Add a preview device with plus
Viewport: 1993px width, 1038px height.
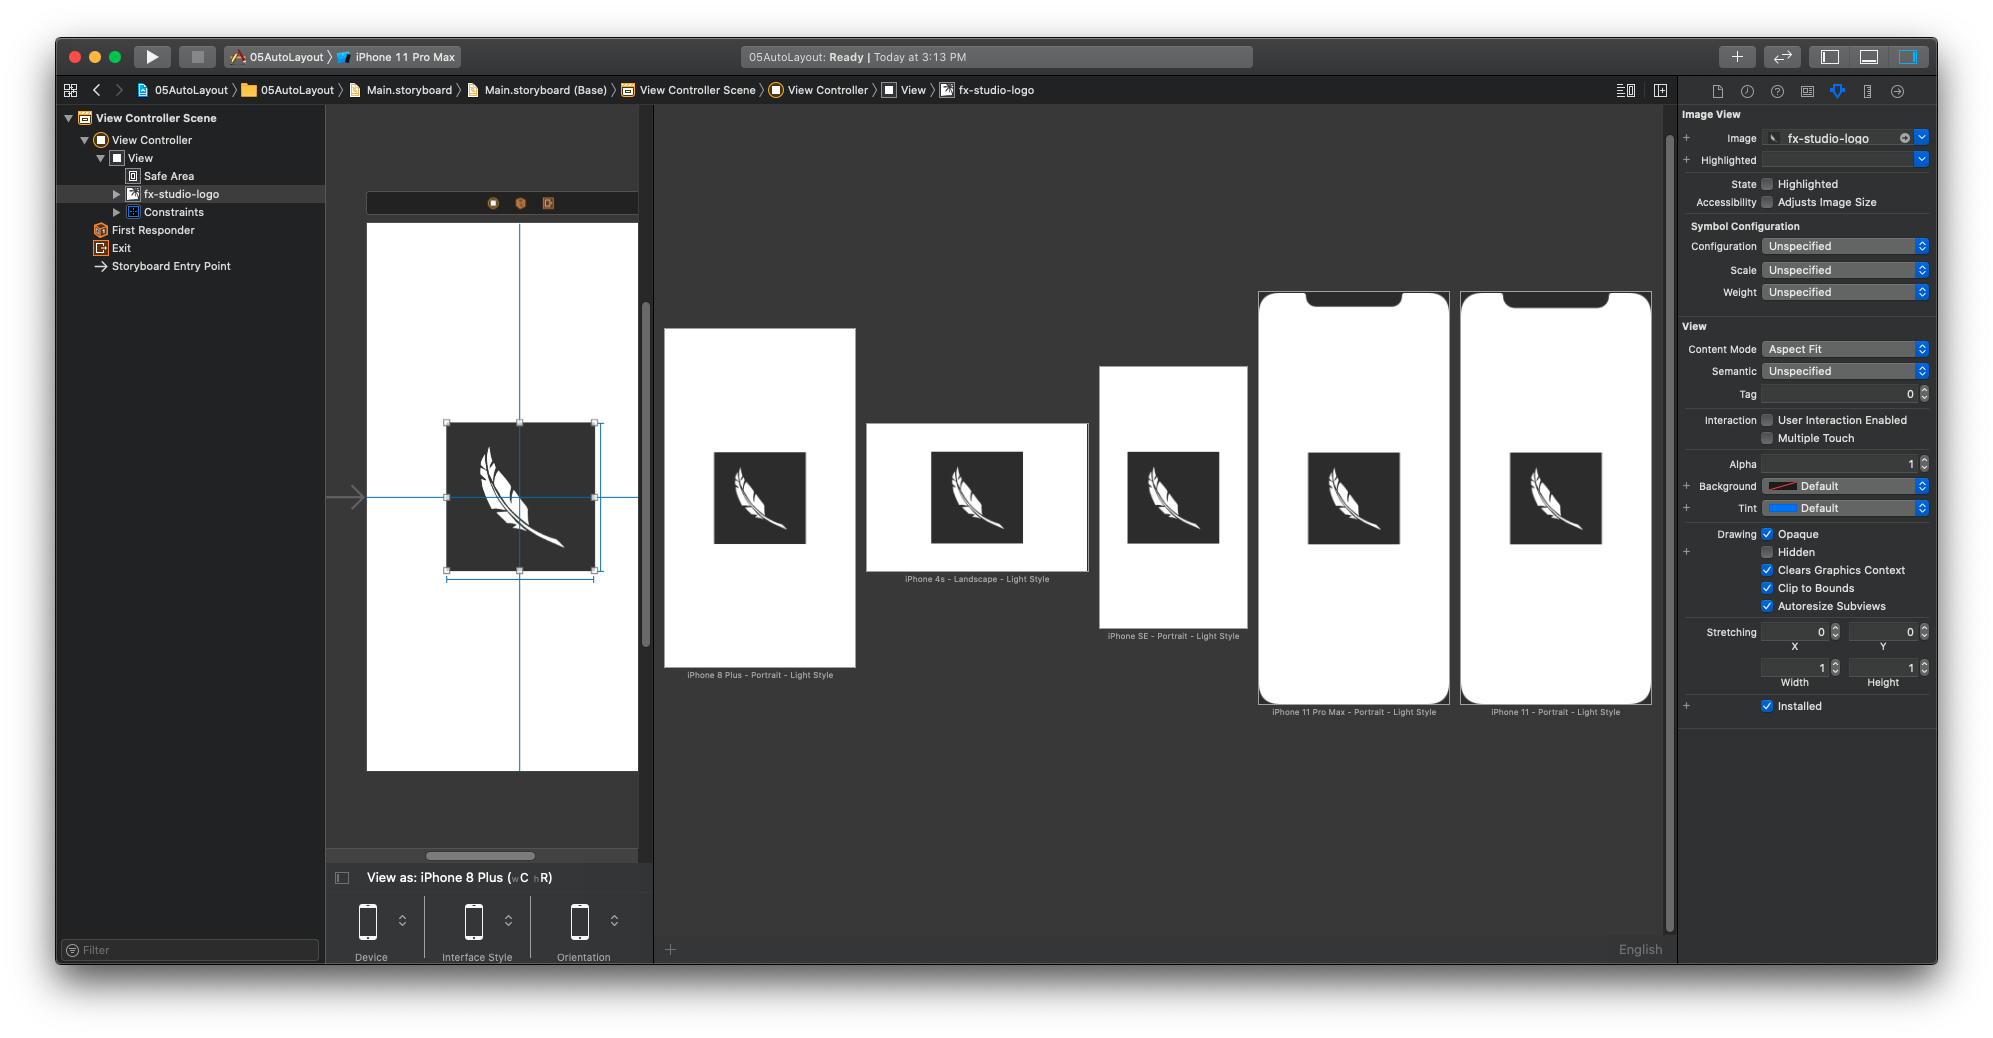point(671,950)
